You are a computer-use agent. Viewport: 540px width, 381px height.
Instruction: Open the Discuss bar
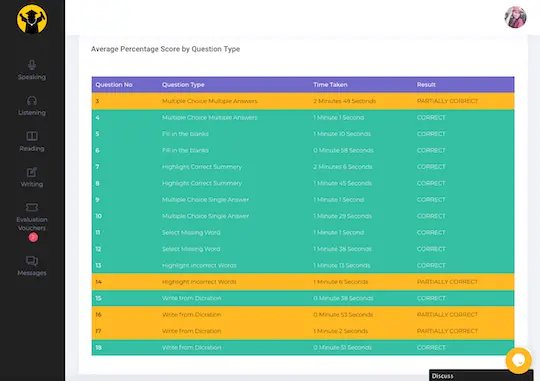click(481, 375)
